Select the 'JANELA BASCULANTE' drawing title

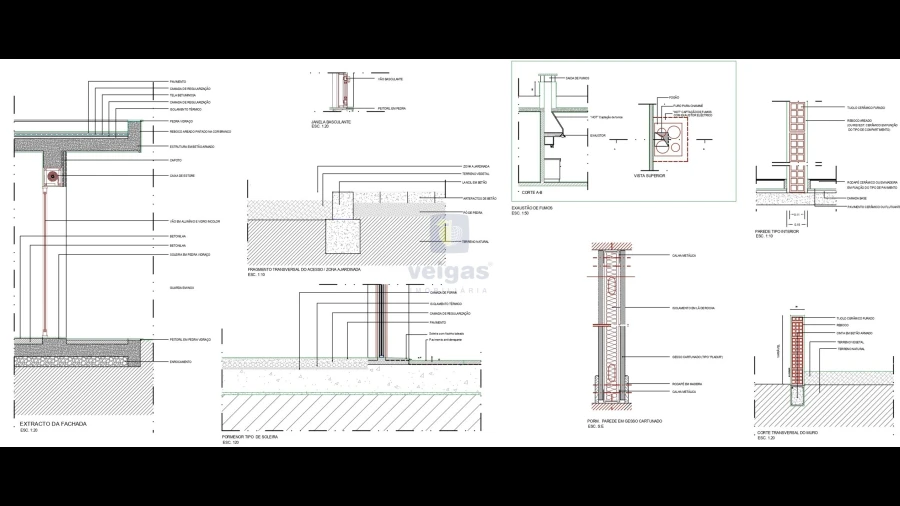tap(331, 122)
